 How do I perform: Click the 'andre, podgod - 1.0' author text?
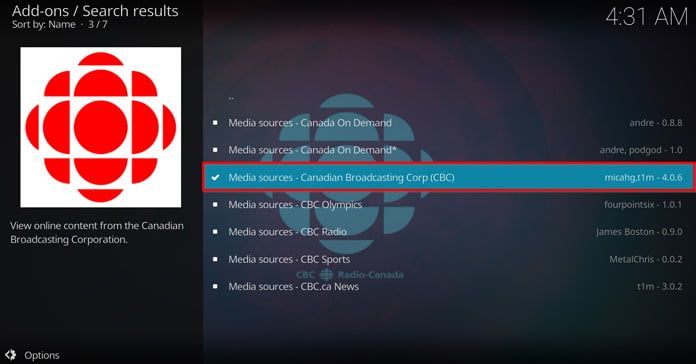(641, 150)
